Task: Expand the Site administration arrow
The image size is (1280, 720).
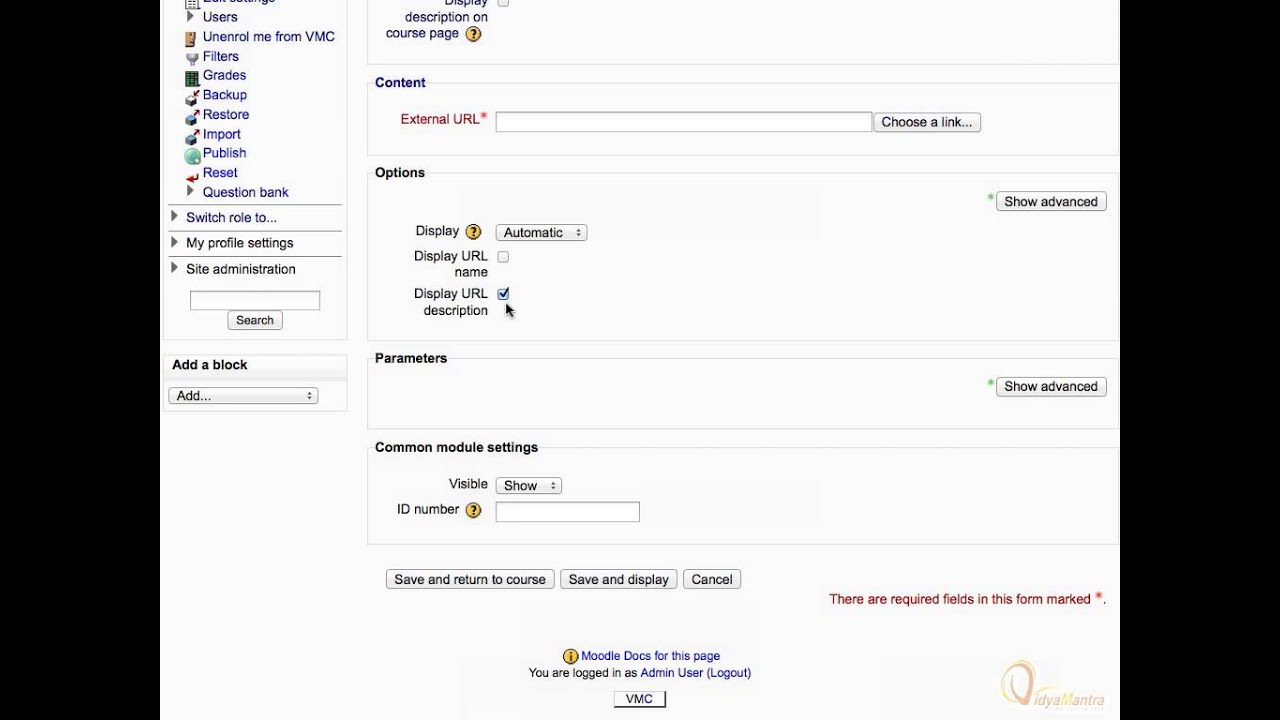Action: point(174,268)
